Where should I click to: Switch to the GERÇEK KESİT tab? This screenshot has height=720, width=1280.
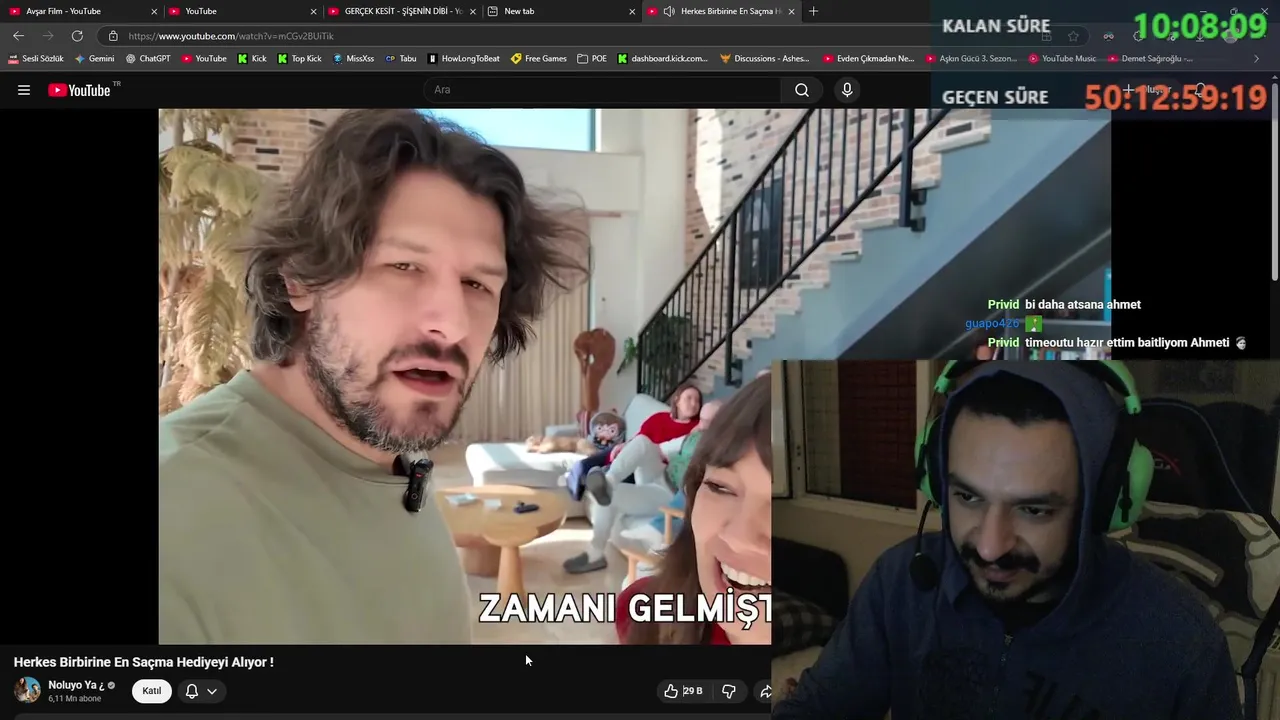(x=402, y=11)
